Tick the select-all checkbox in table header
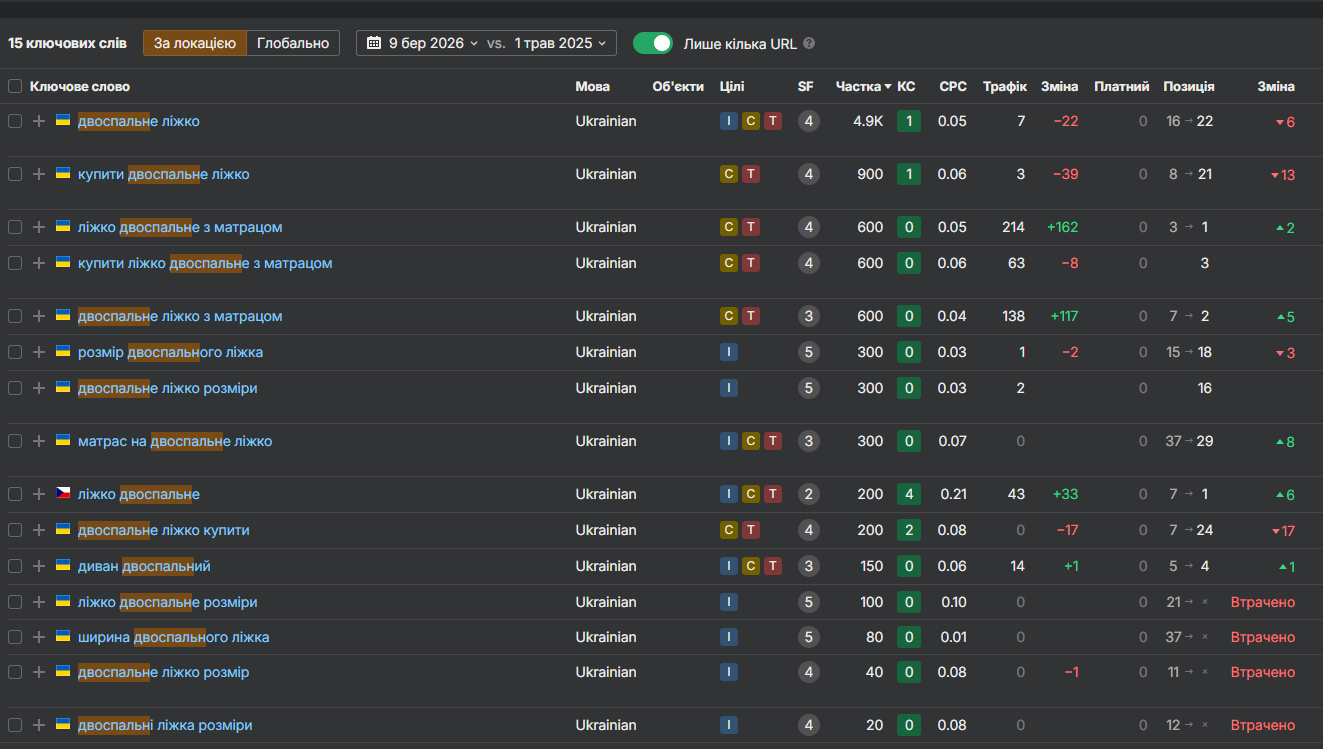The height and width of the screenshot is (749, 1323). pyautogui.click(x=15, y=86)
